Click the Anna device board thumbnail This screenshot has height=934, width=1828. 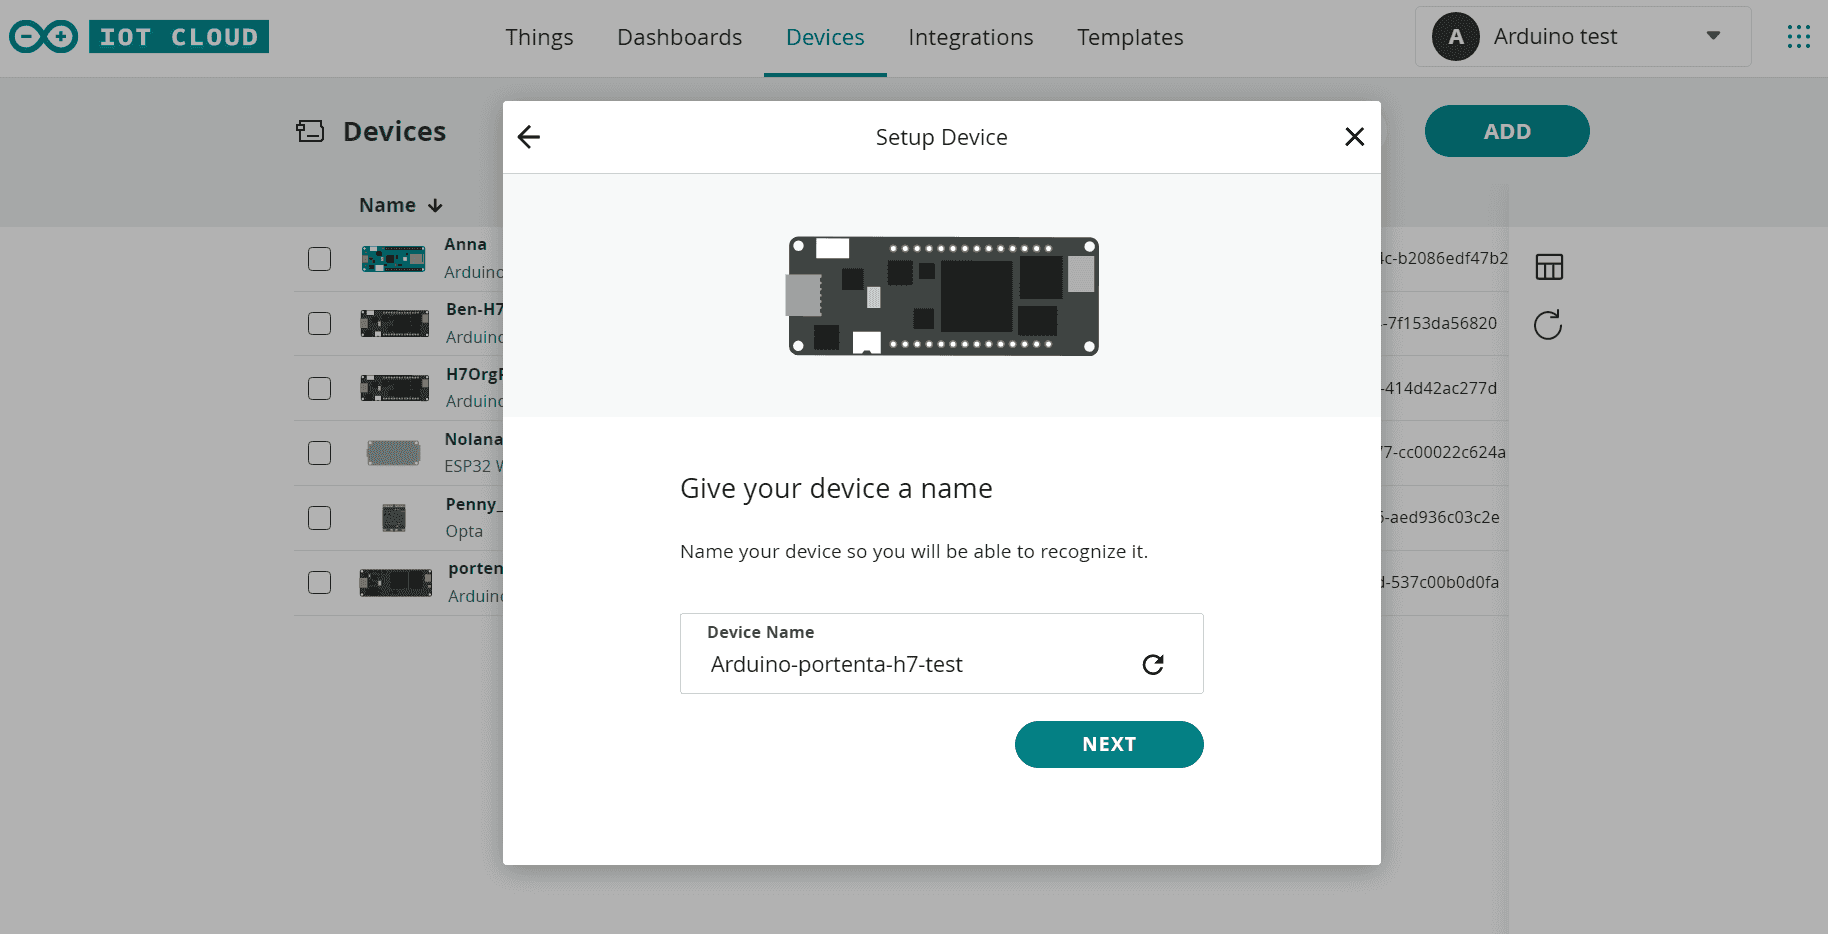click(x=393, y=259)
